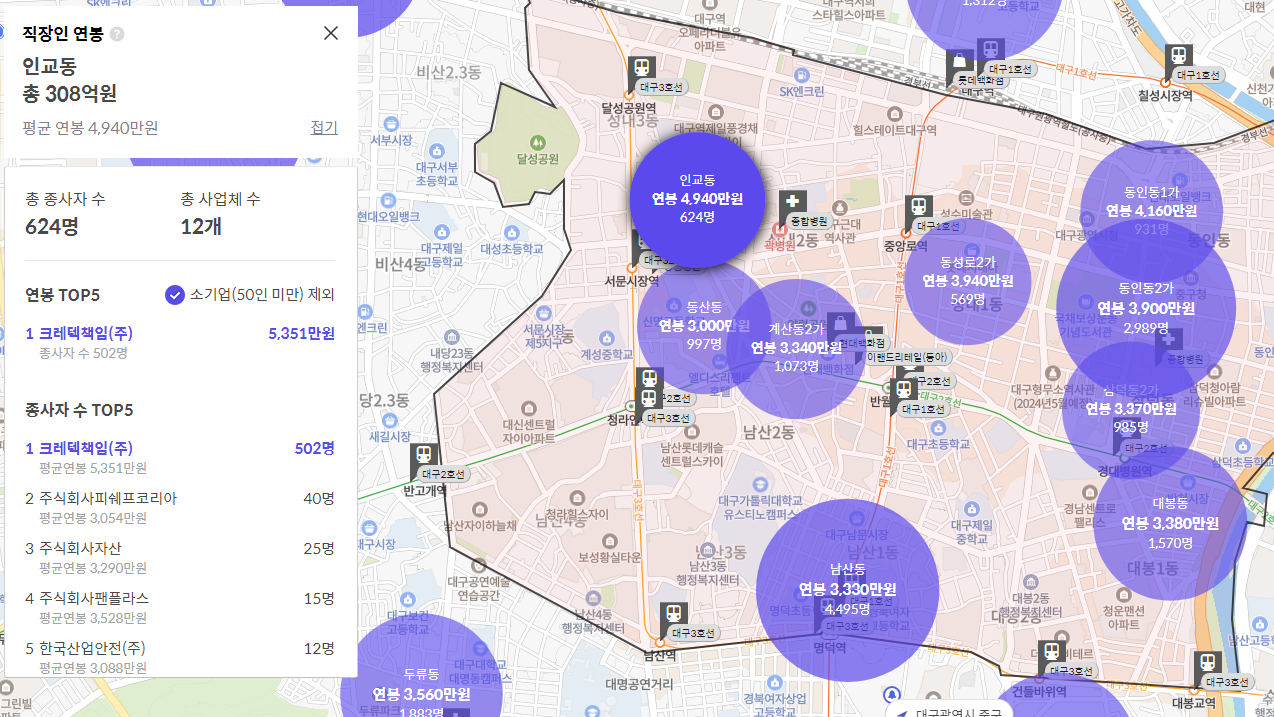Open help icon beside 직장인 연봉 title
Screen dimensions: 1274x717
117,34
